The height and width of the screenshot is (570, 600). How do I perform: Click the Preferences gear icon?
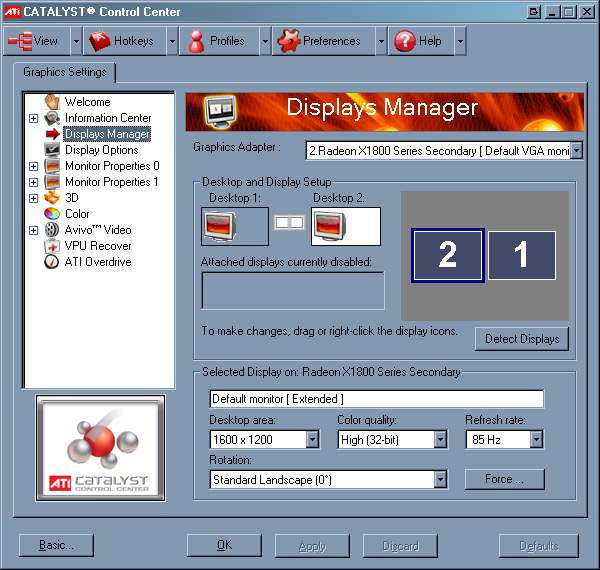(x=289, y=41)
